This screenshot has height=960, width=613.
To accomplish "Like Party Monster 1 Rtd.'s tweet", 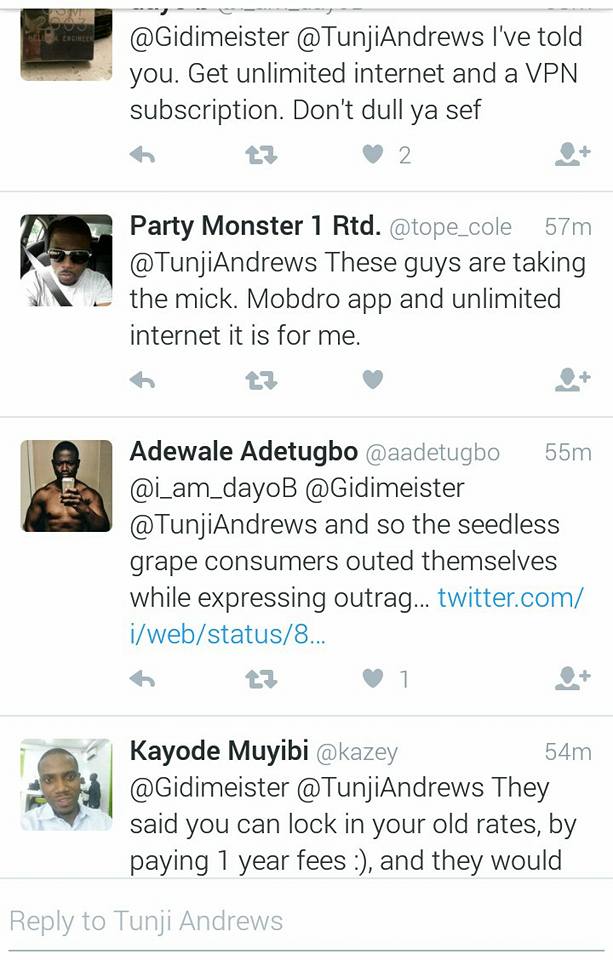I will coord(372,381).
